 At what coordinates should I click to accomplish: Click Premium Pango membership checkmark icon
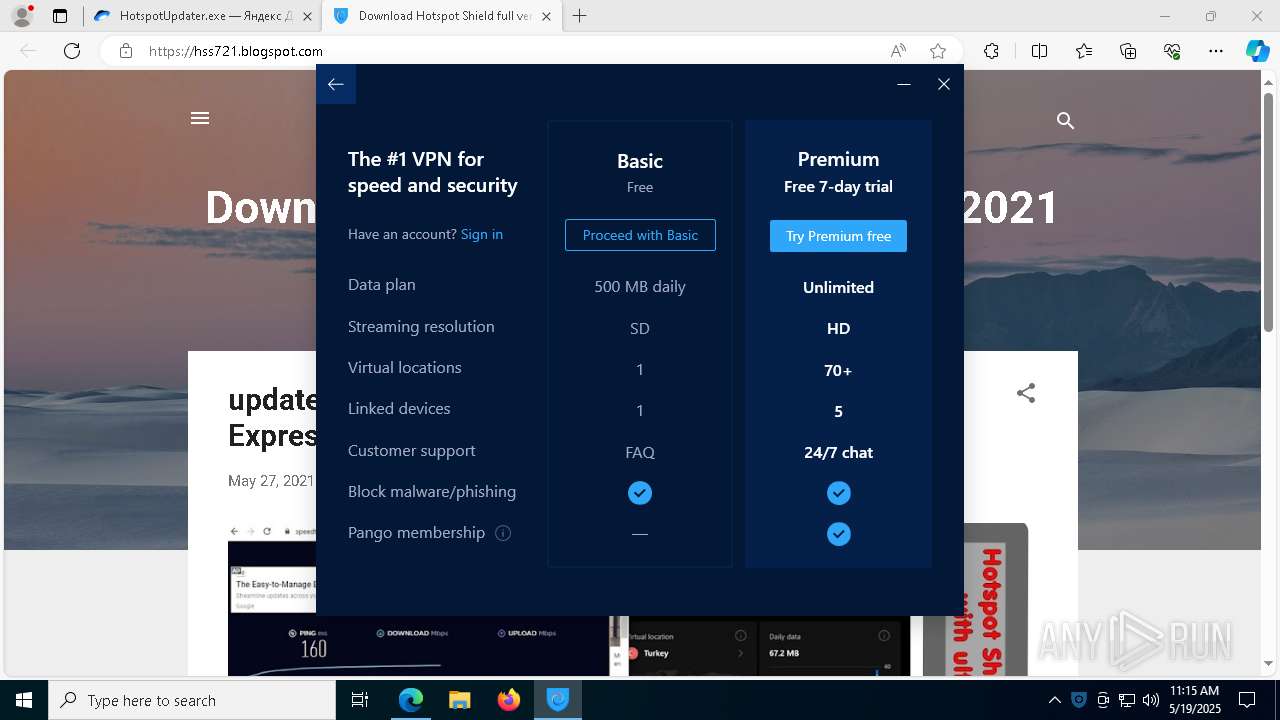(839, 534)
